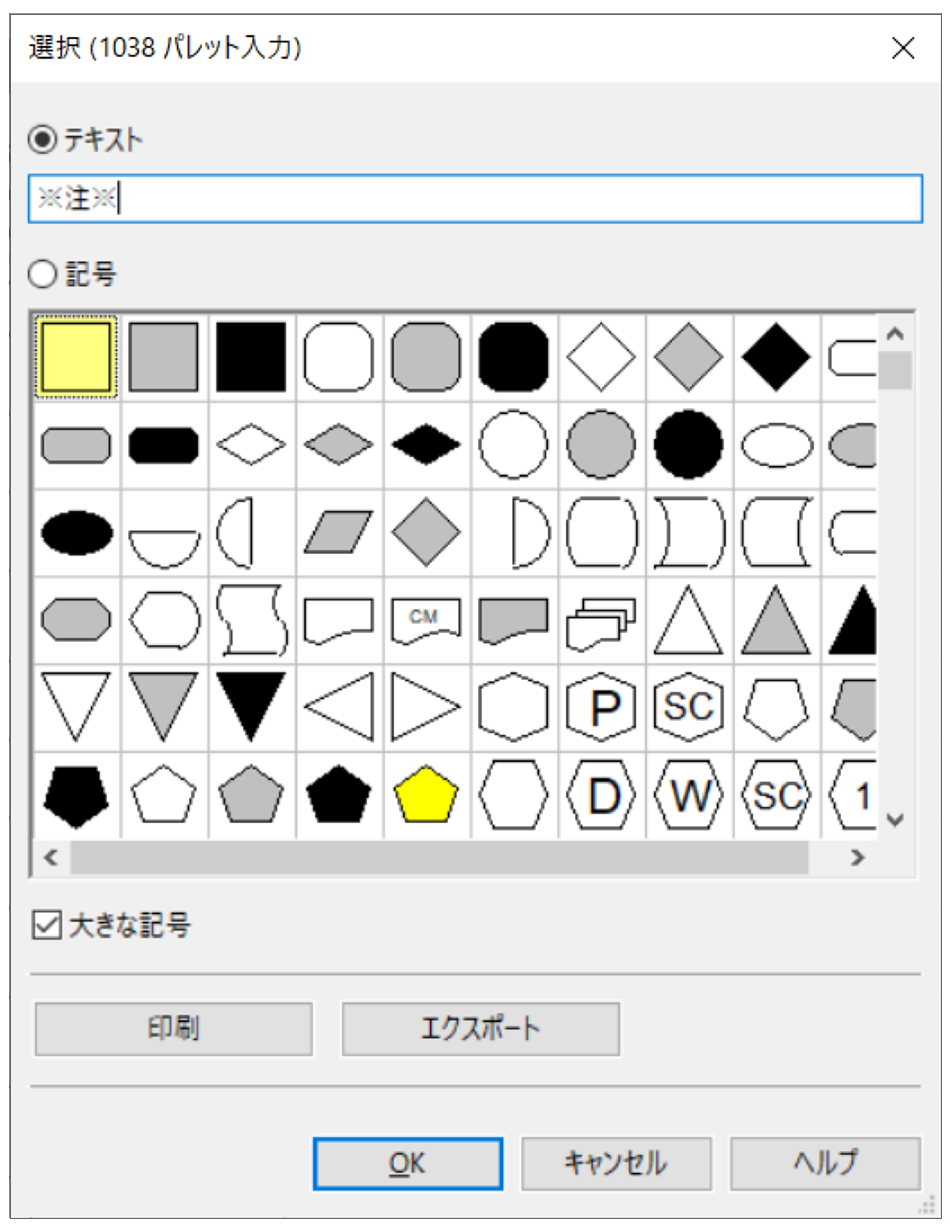Click the symbol grid's scroll up arrow
The height and width of the screenshot is (1230, 950).
point(895,334)
